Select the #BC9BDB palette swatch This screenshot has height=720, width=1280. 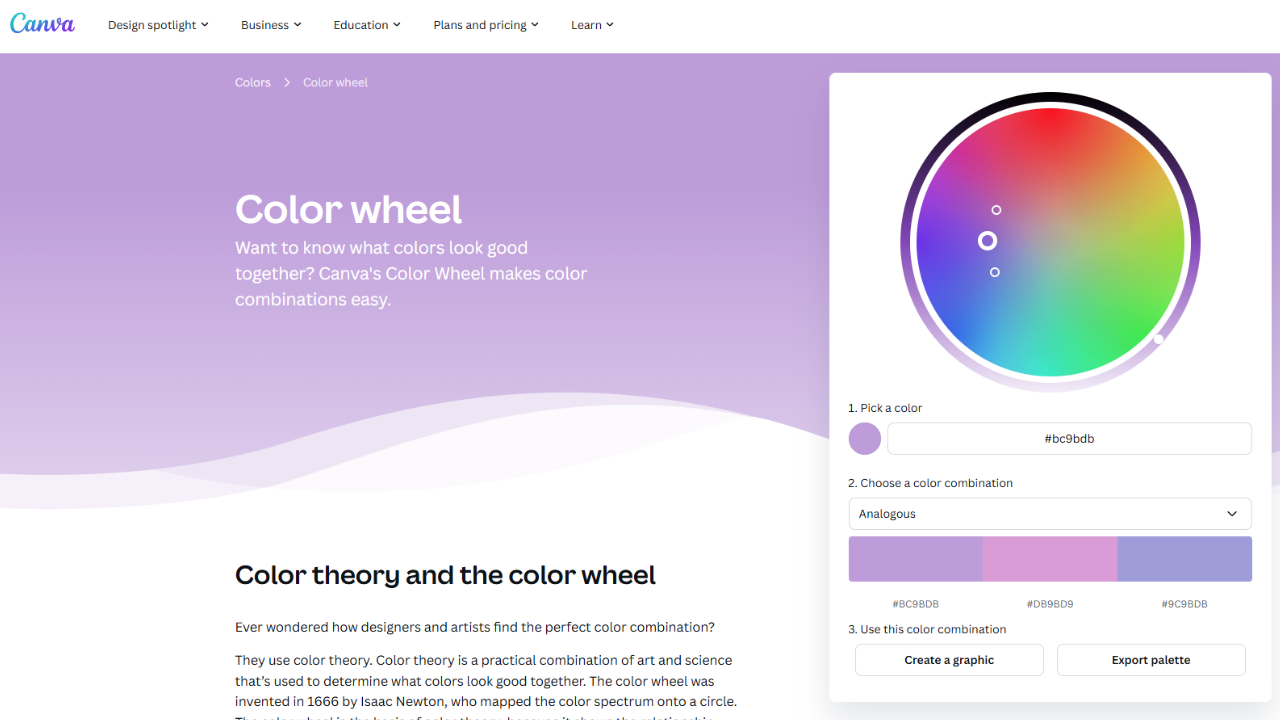pos(915,559)
